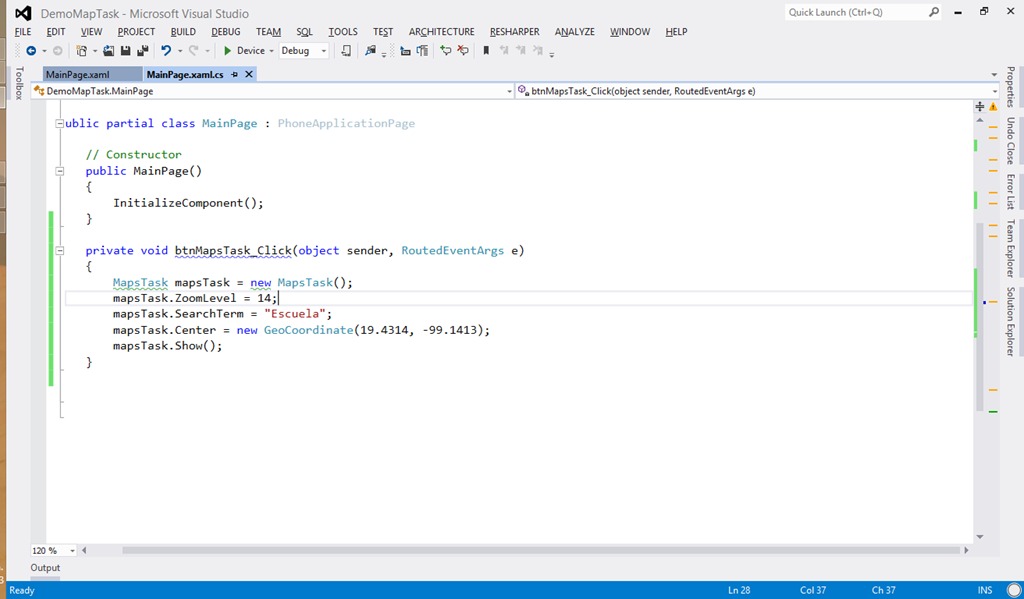Toggle a bookmark with the flag icon
Image resolution: width=1024 pixels, height=599 pixels.
coord(485,49)
